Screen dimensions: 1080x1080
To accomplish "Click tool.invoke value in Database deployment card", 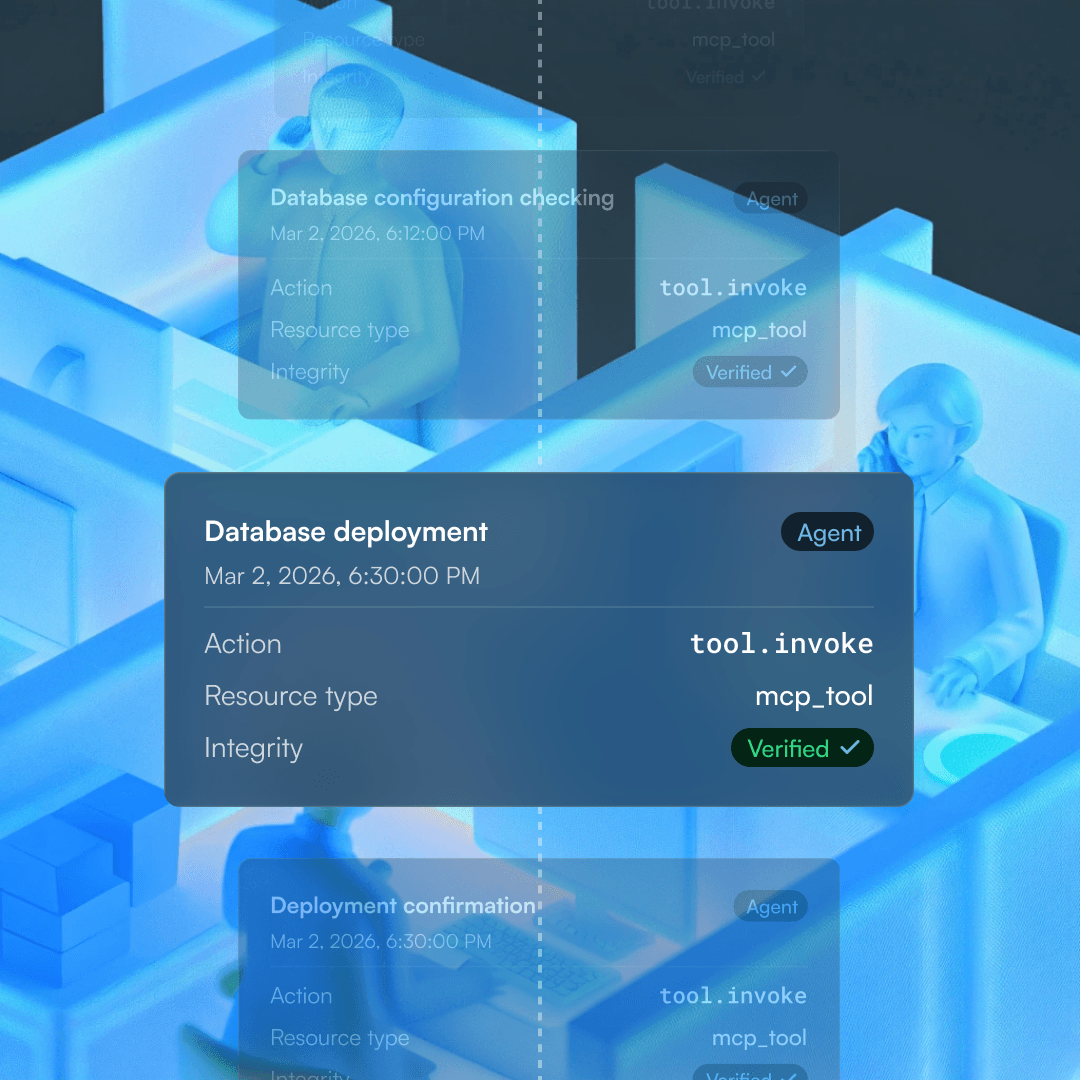I will click(x=782, y=643).
